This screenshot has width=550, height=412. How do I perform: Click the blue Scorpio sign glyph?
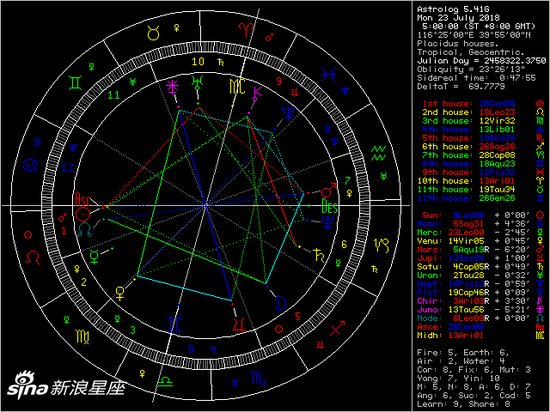coord(259,378)
